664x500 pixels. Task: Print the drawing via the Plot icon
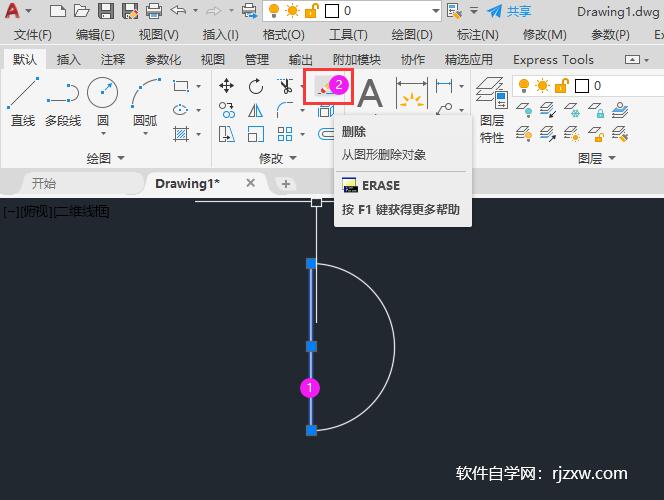point(154,11)
